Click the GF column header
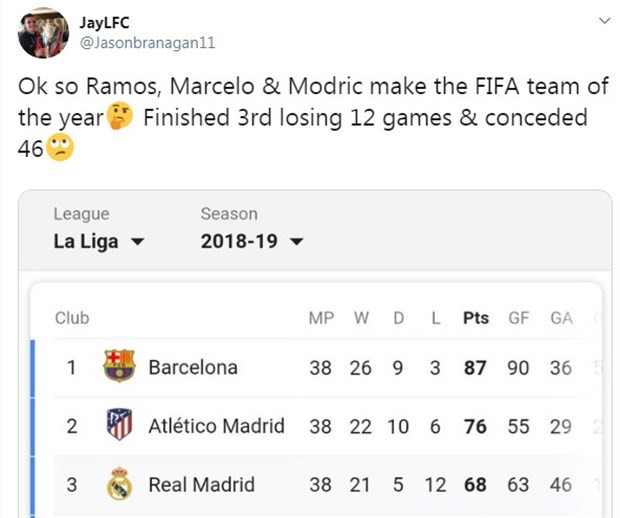Image resolution: width=620 pixels, height=518 pixels. (x=518, y=318)
